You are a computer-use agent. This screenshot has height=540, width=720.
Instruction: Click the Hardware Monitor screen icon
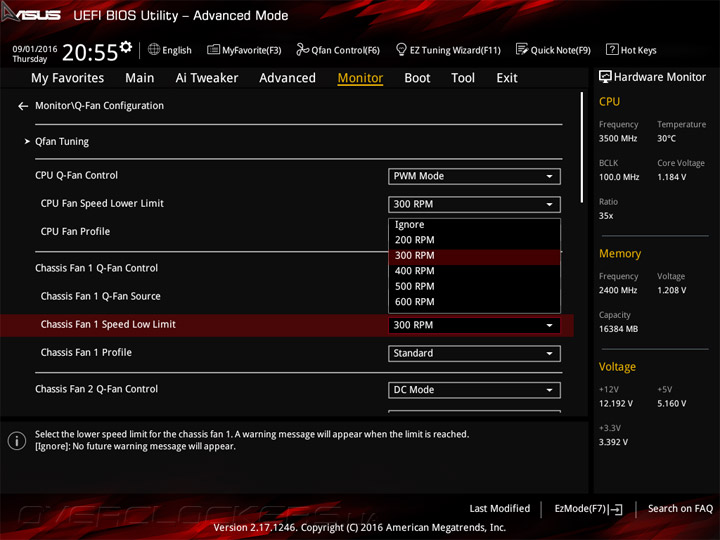(605, 77)
